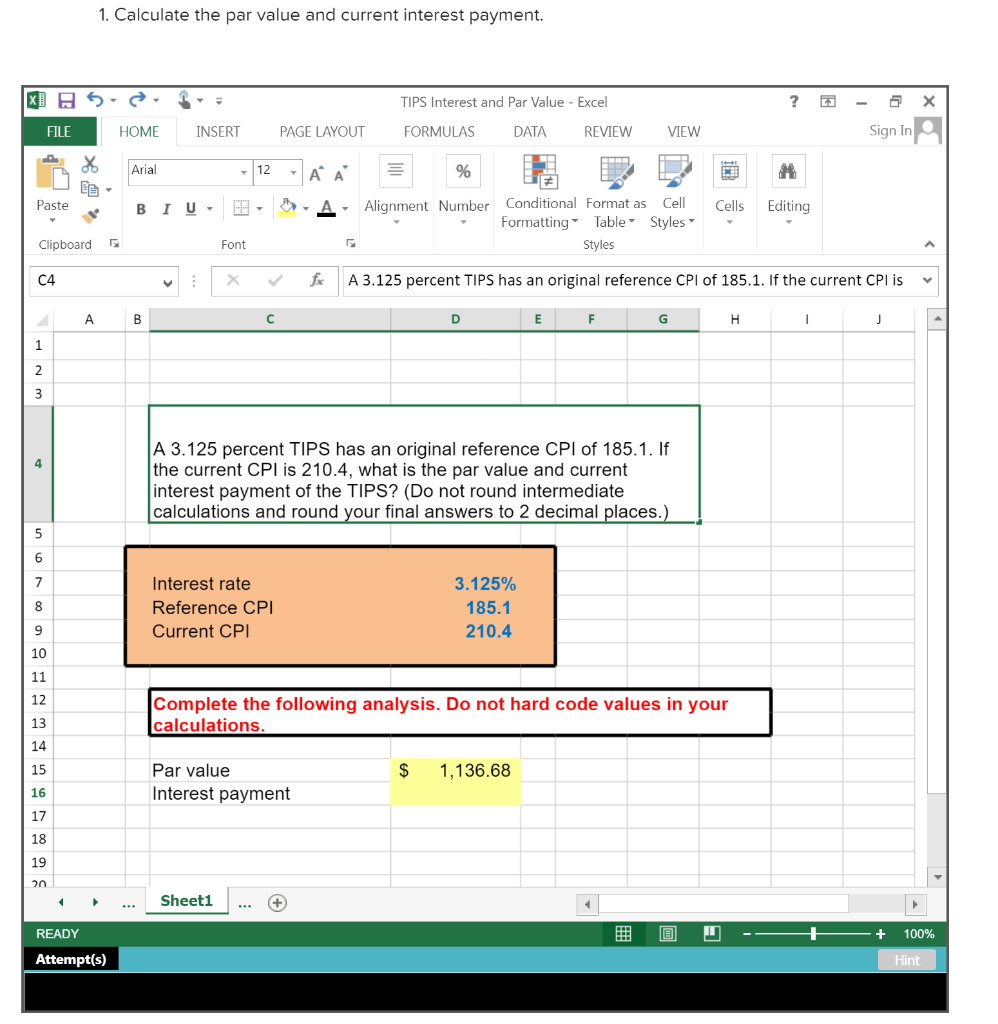The height and width of the screenshot is (1024, 998).
Task: Click the Hint button
Action: (906, 959)
